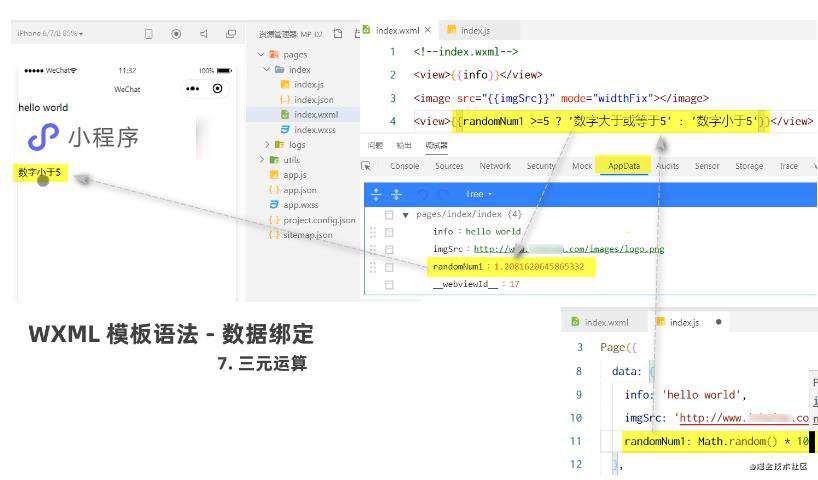Click the randomNum1 line in index.js
The height and width of the screenshot is (480, 818).
pos(716,441)
